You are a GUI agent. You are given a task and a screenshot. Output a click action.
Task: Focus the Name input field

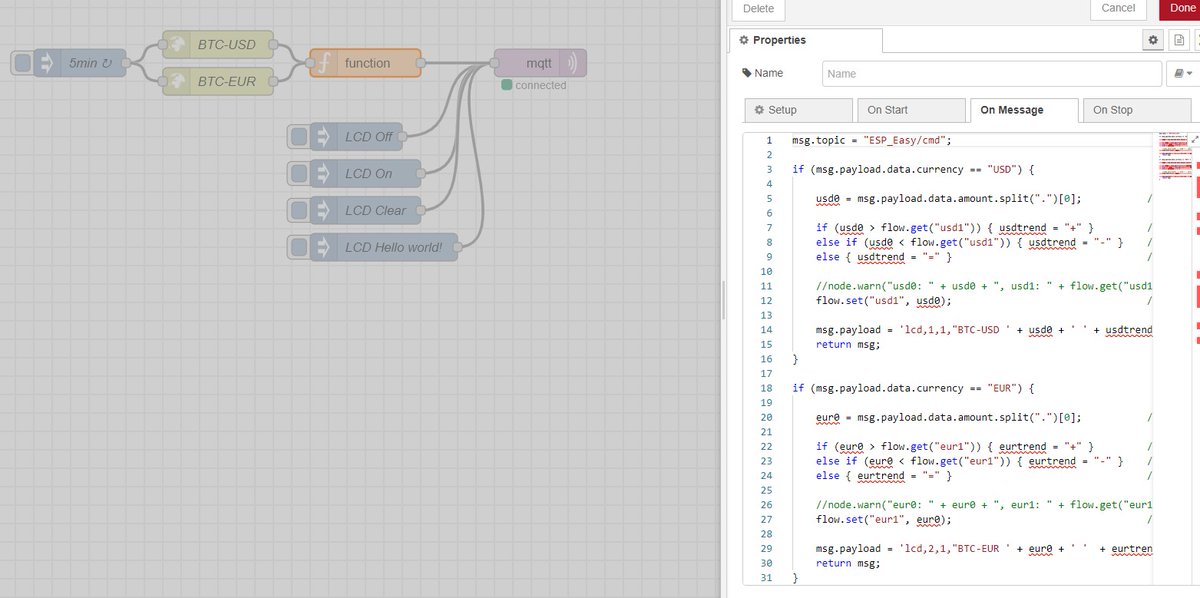point(991,74)
